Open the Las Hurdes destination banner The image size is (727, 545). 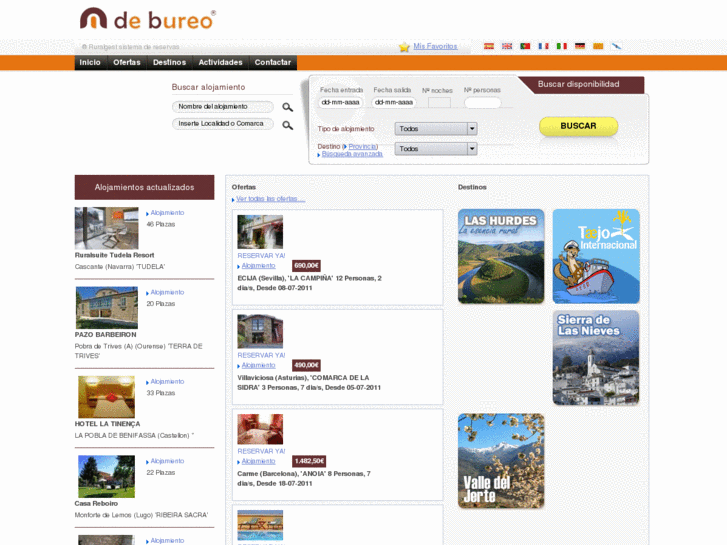[x=501, y=256]
